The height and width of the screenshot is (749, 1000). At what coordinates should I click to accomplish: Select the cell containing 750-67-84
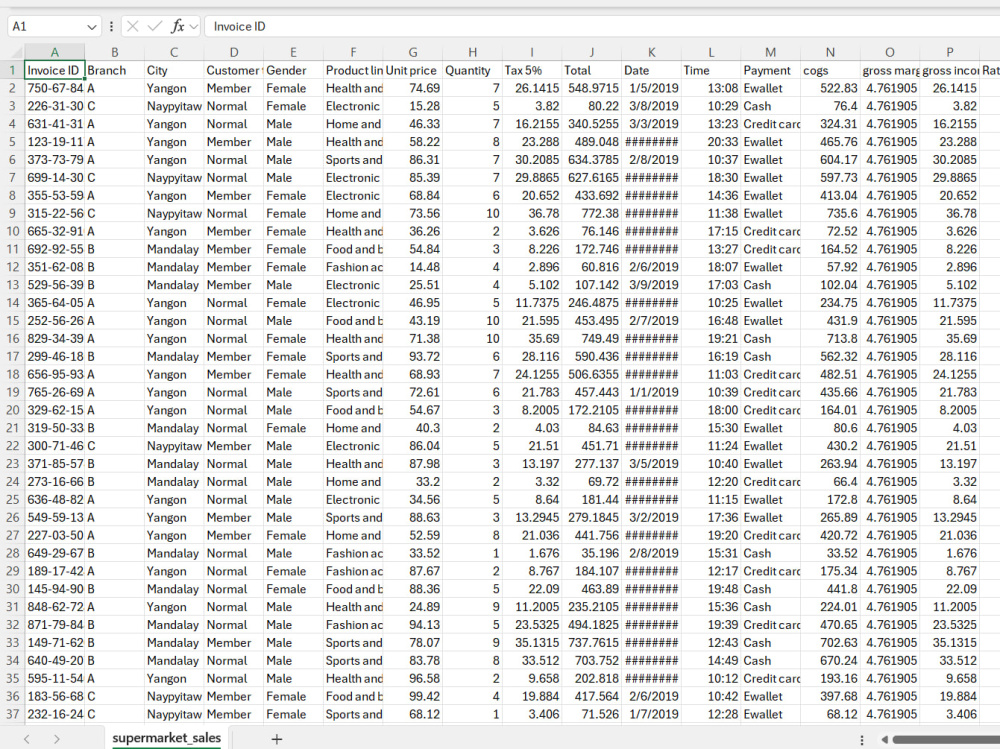tap(54, 88)
